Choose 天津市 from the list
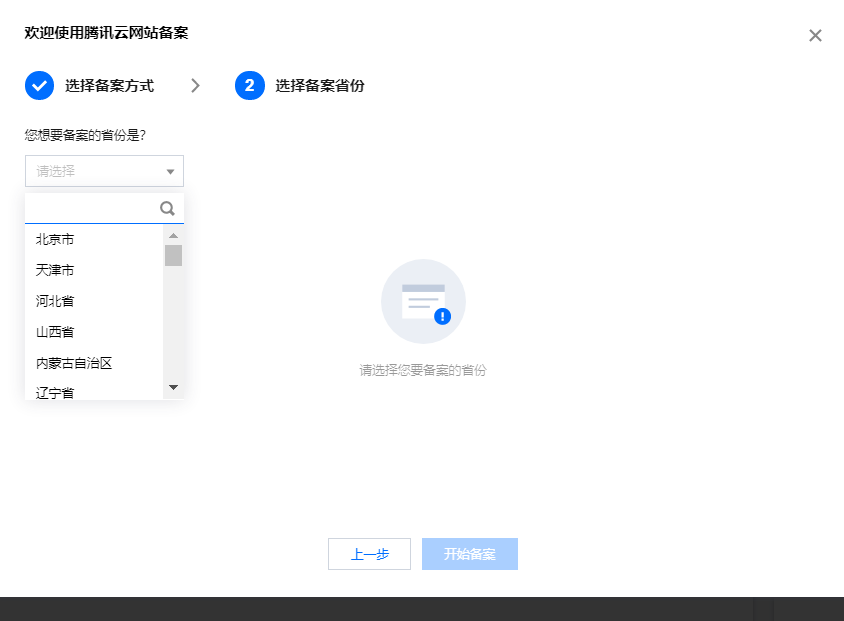The height and width of the screenshot is (621, 844). (94, 270)
